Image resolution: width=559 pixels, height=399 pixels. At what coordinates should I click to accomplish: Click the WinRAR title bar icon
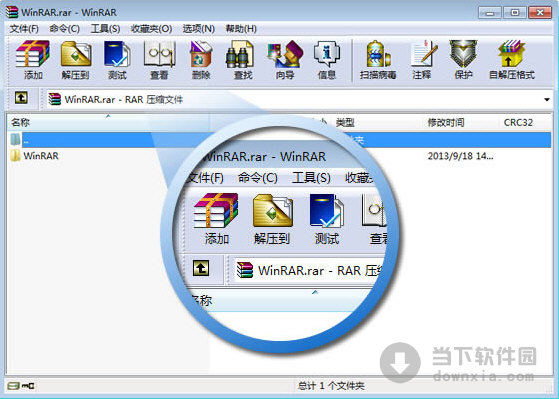[12, 12]
